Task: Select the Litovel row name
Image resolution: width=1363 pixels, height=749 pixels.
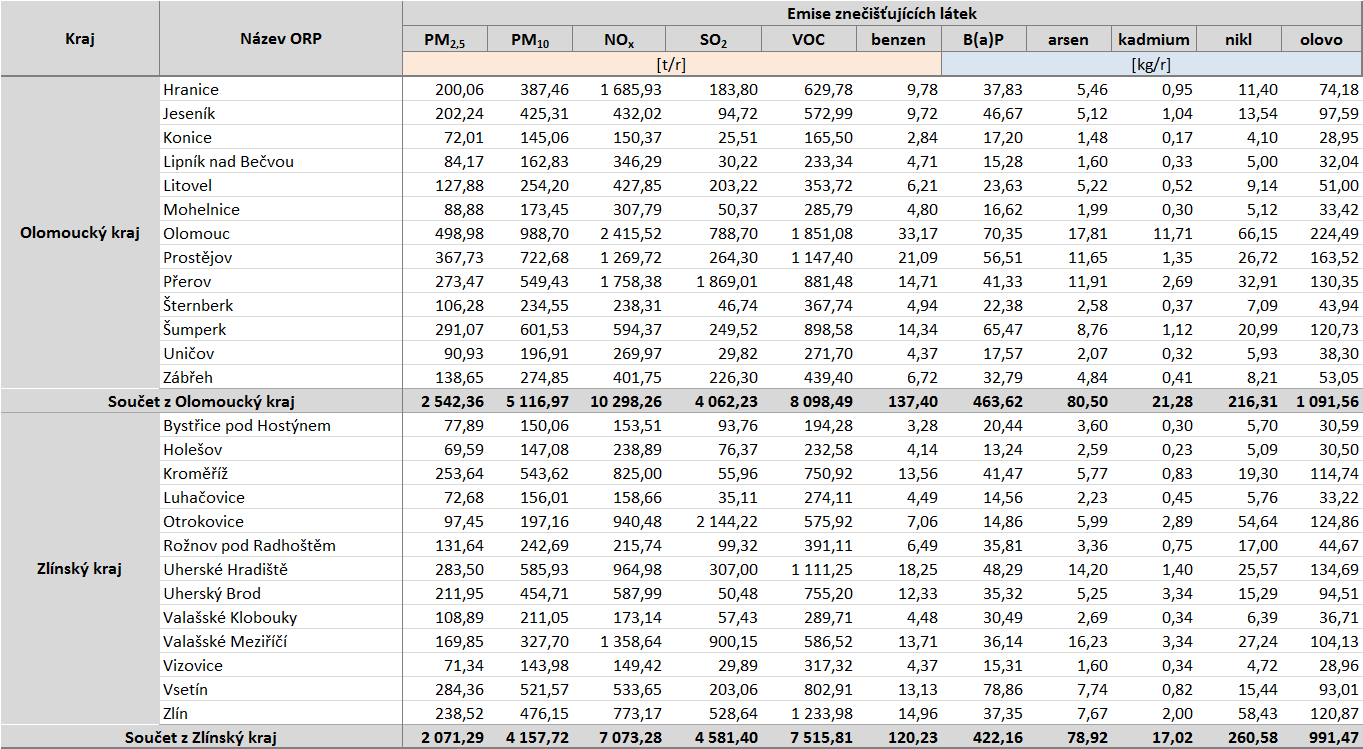Action: pos(189,185)
